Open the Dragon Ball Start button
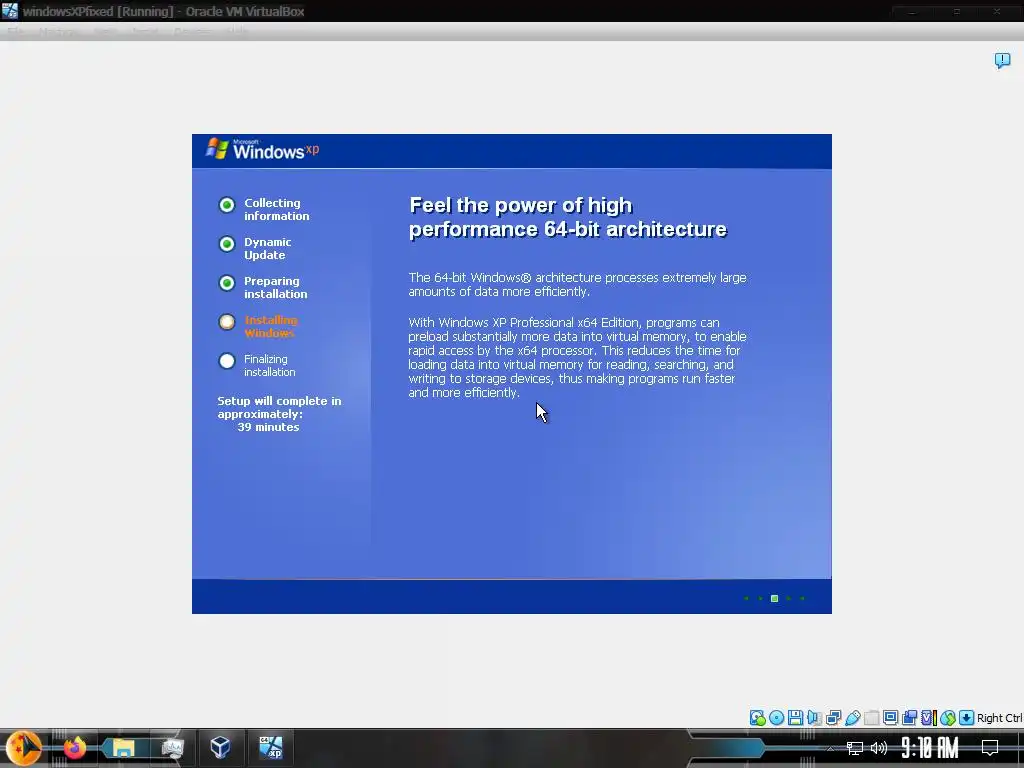 24,747
